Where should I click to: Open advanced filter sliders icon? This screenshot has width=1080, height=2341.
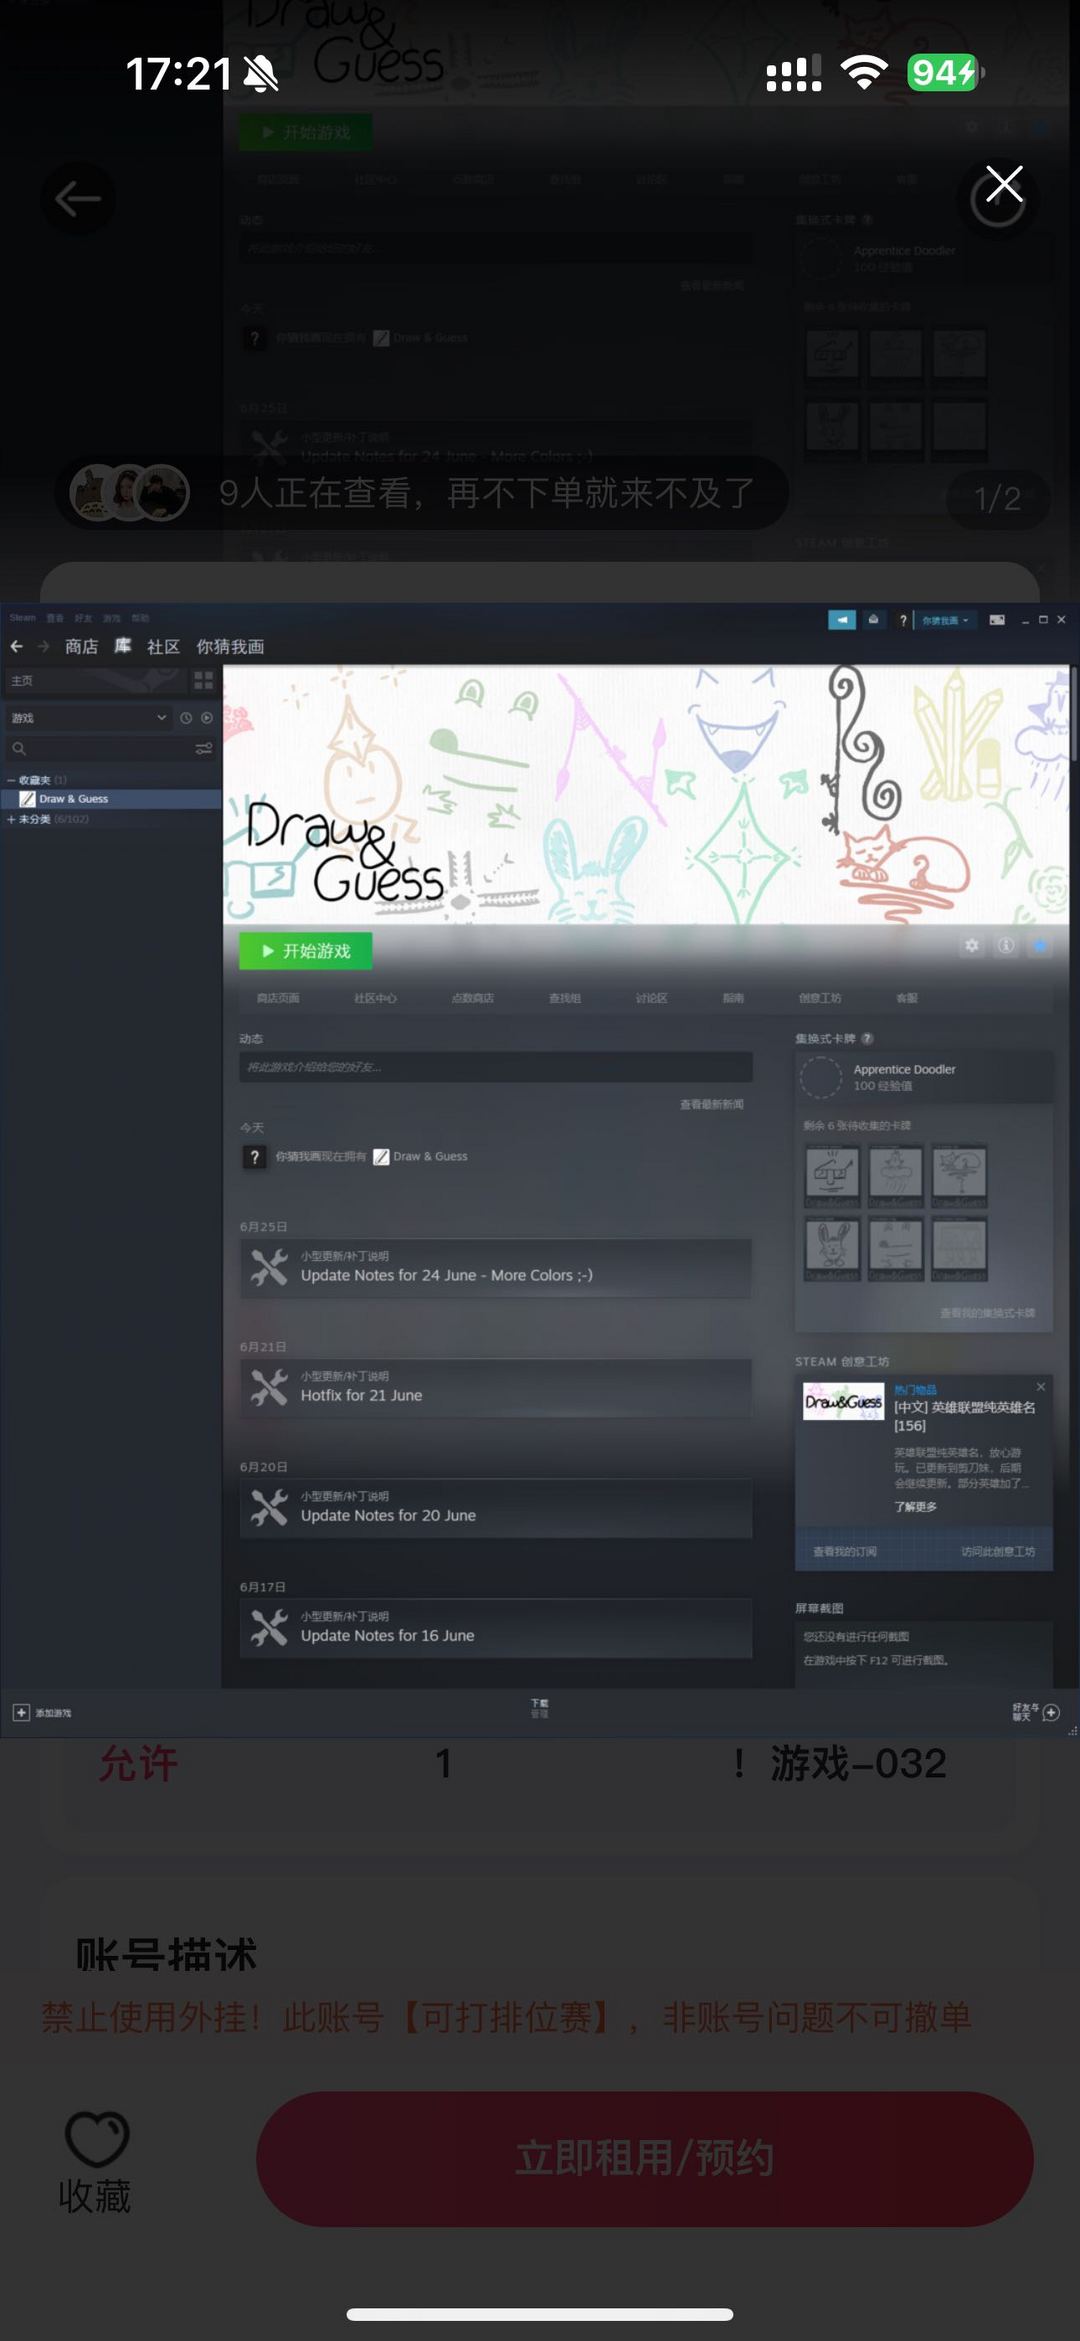click(204, 748)
